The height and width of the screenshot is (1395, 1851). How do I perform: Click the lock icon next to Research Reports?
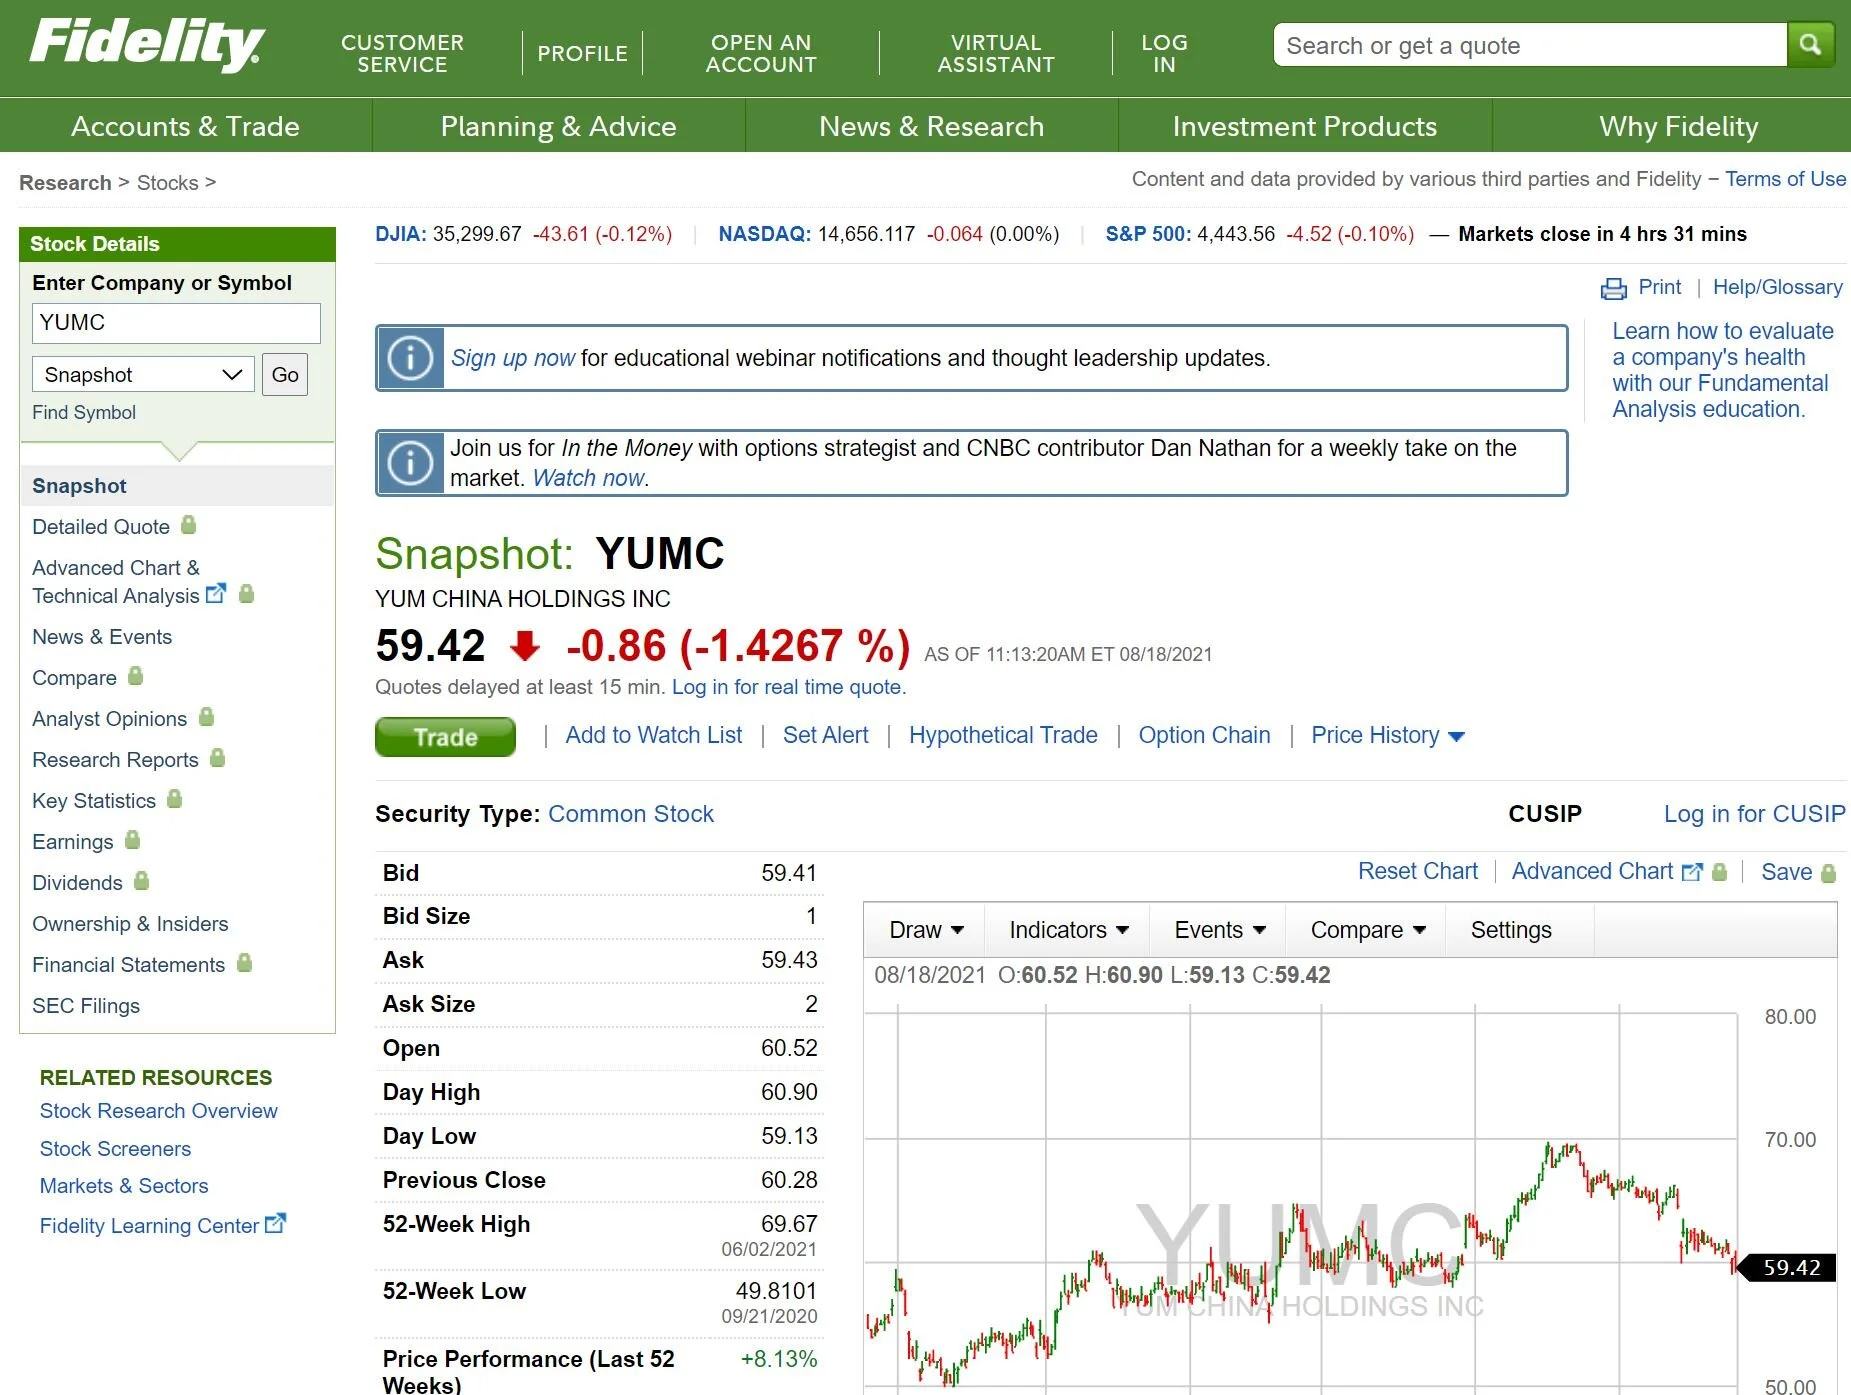click(217, 758)
